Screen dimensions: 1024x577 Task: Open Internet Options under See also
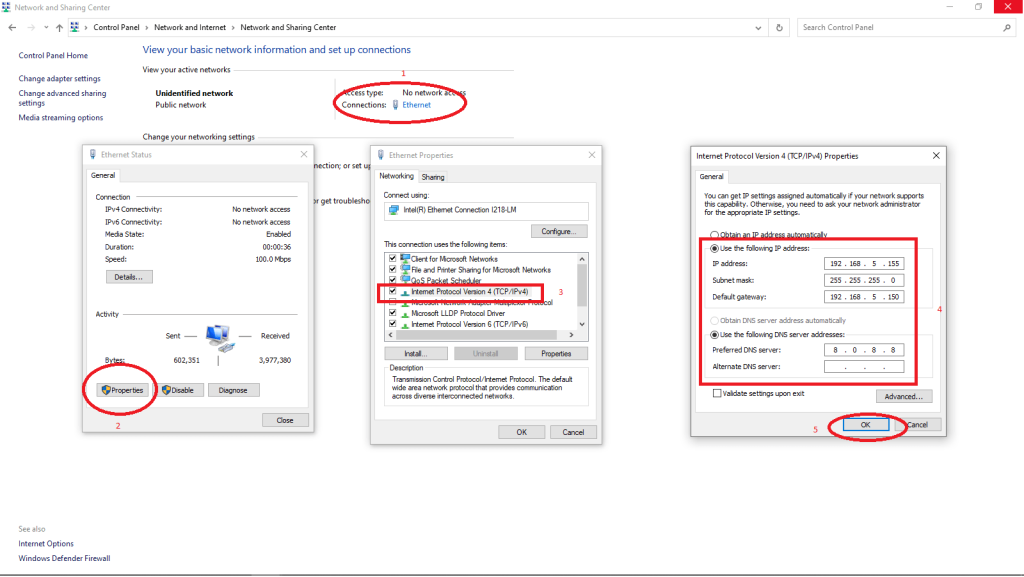[x=46, y=543]
